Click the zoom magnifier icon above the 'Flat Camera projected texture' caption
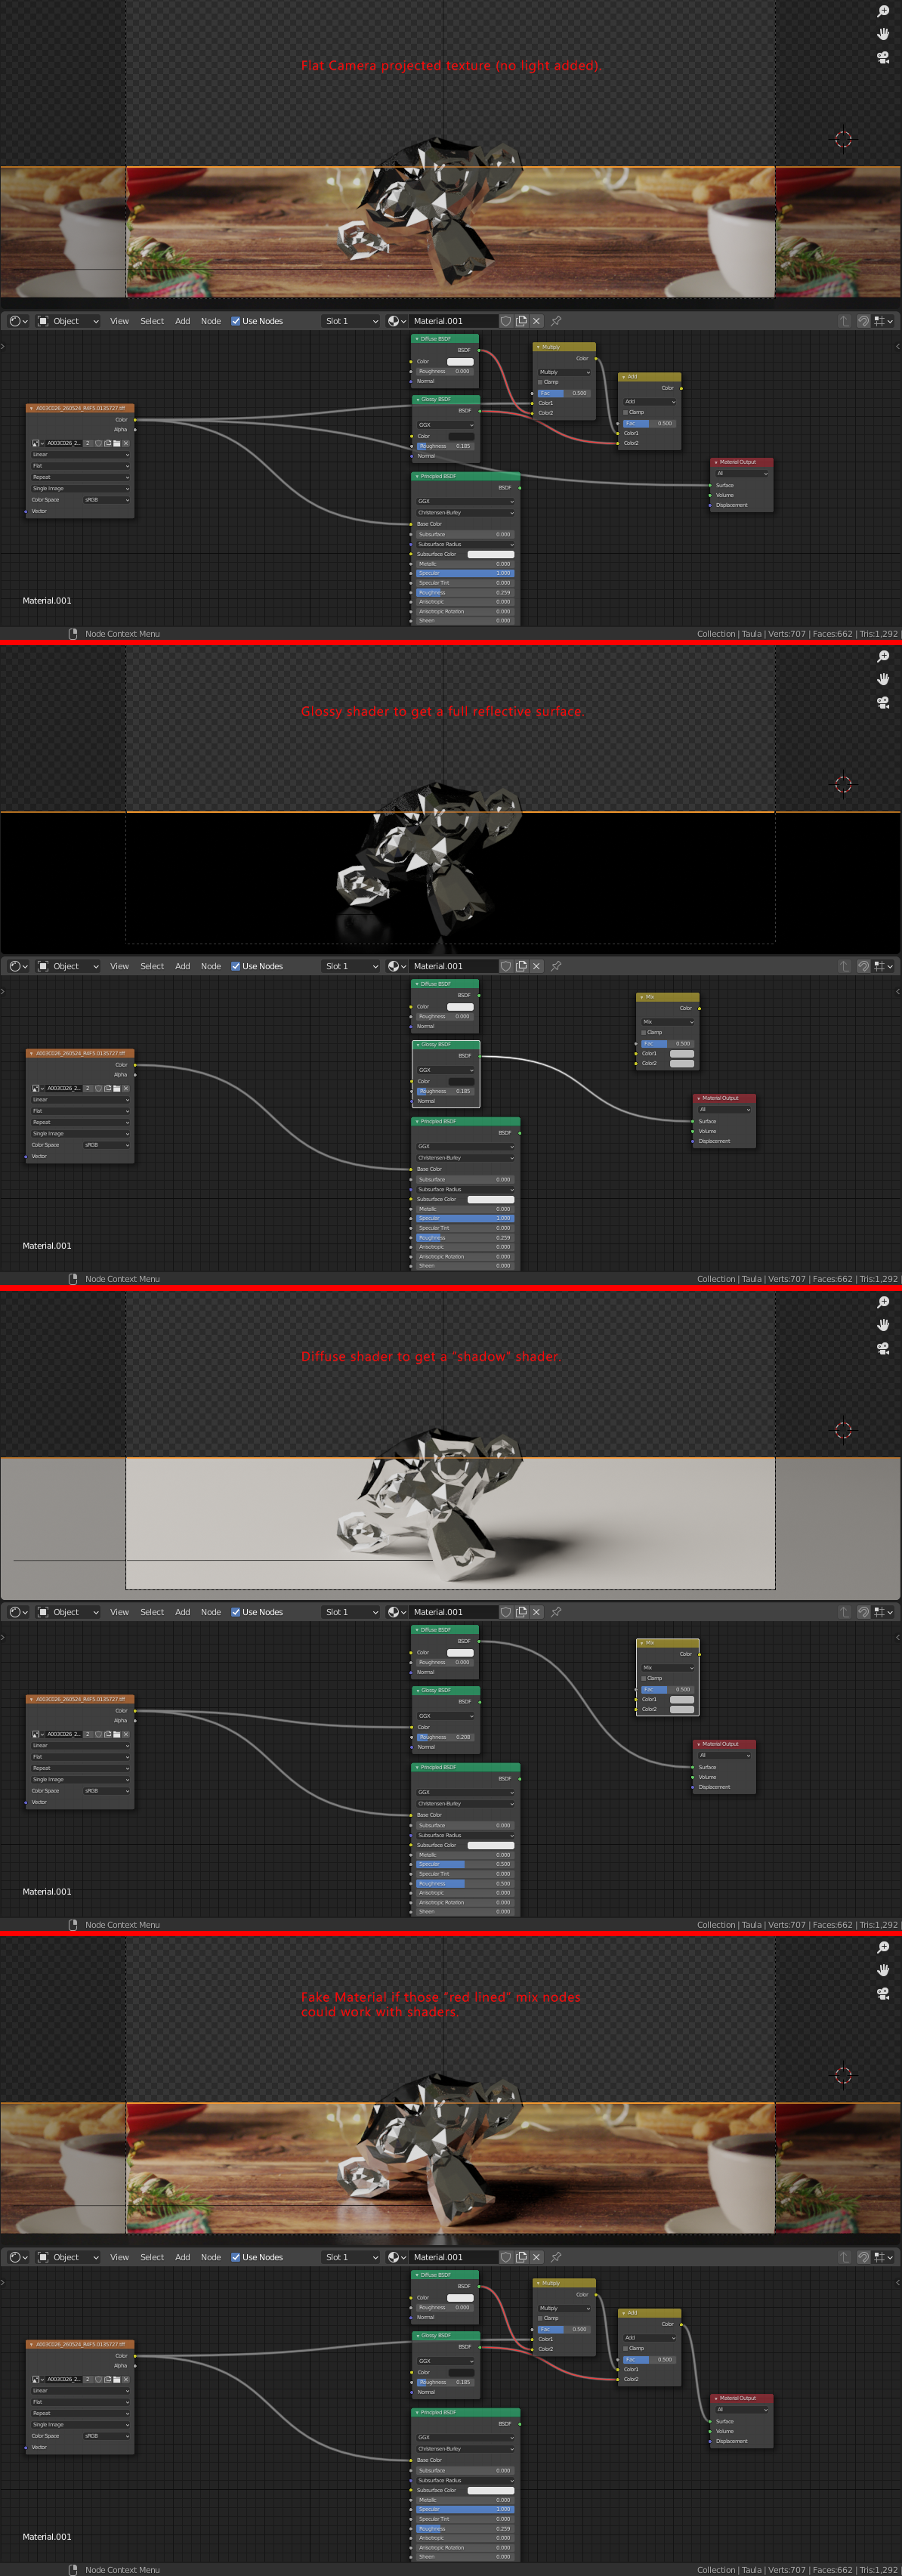 883,11
